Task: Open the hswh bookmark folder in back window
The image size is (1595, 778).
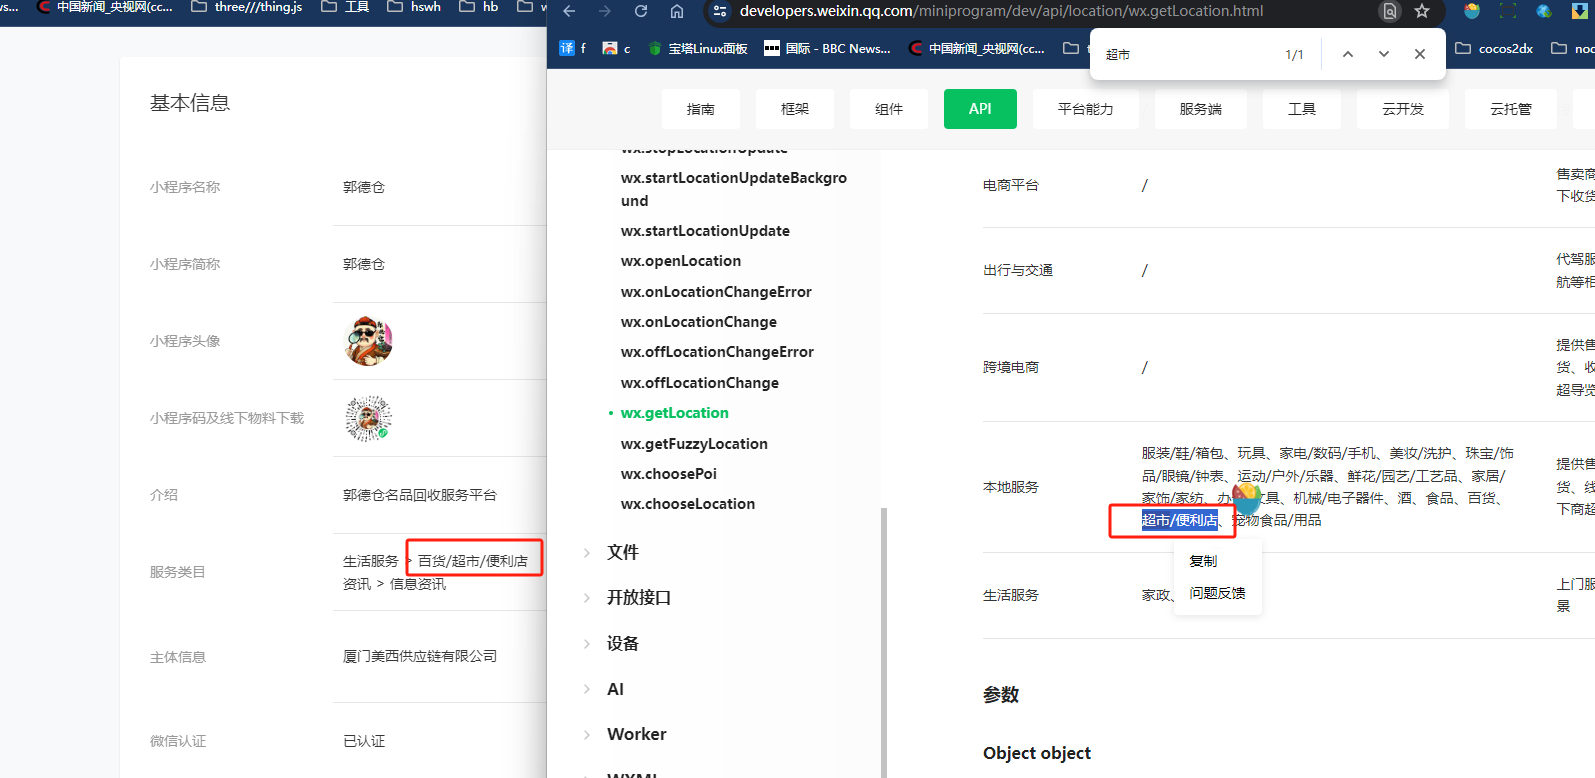Action: pos(414,7)
